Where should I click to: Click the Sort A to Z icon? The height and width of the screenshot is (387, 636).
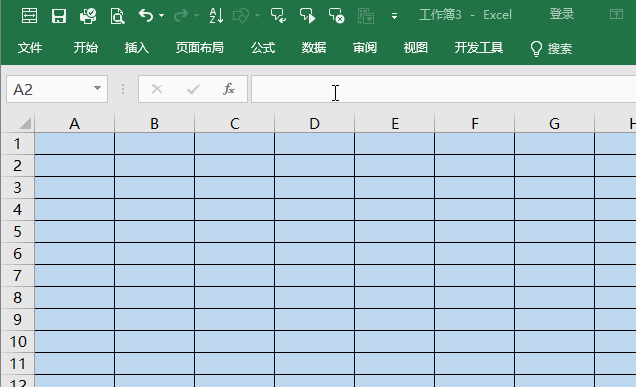[x=216, y=16]
